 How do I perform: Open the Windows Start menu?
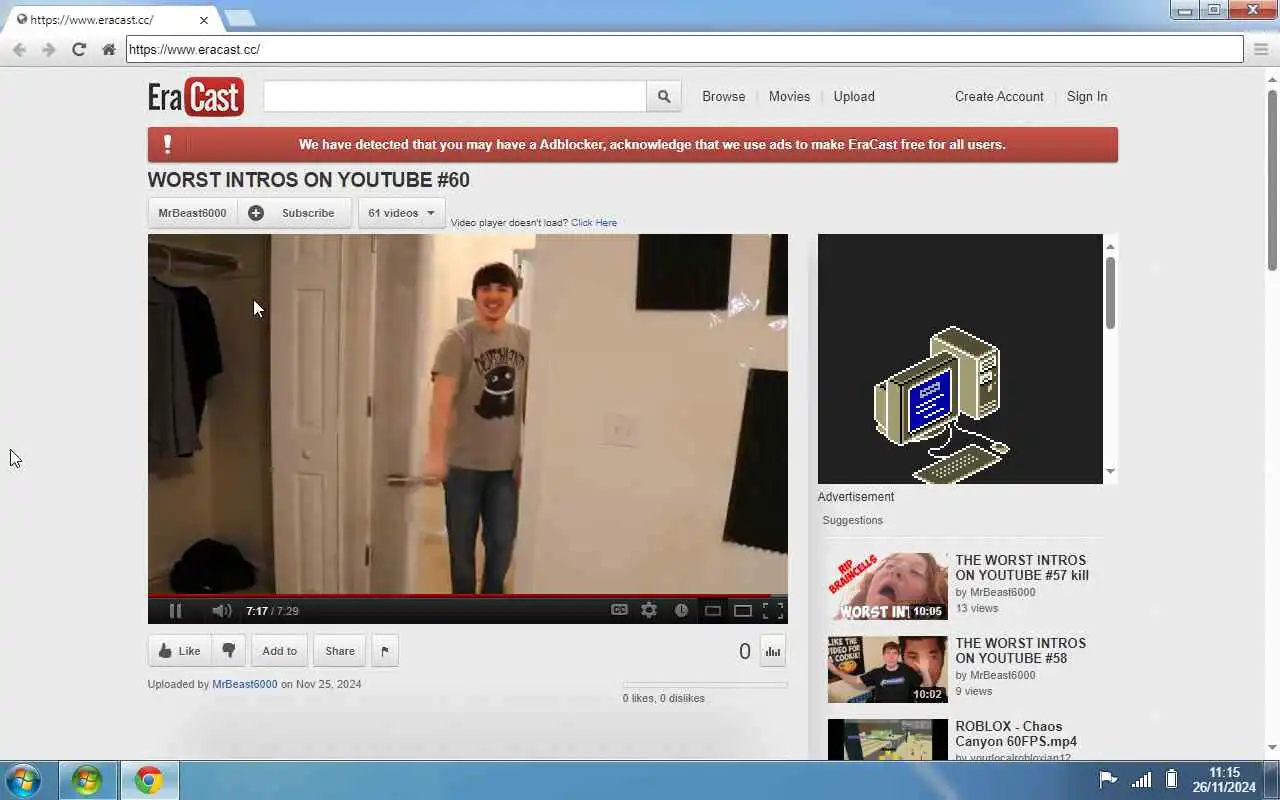point(23,780)
